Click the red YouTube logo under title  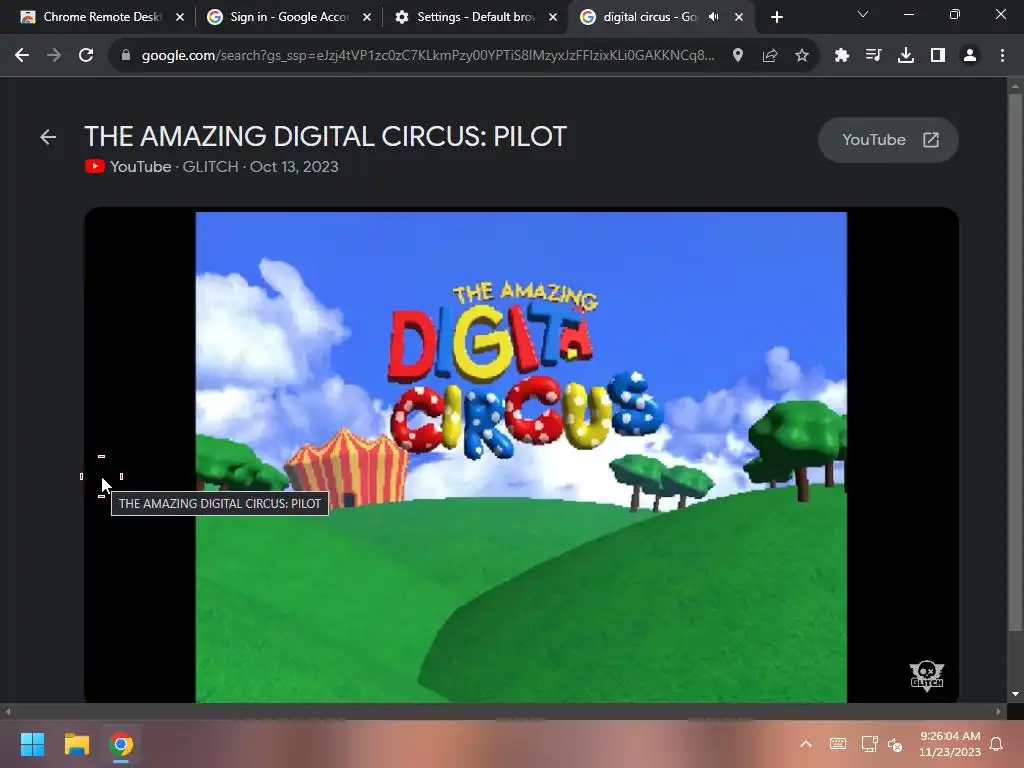click(95, 167)
